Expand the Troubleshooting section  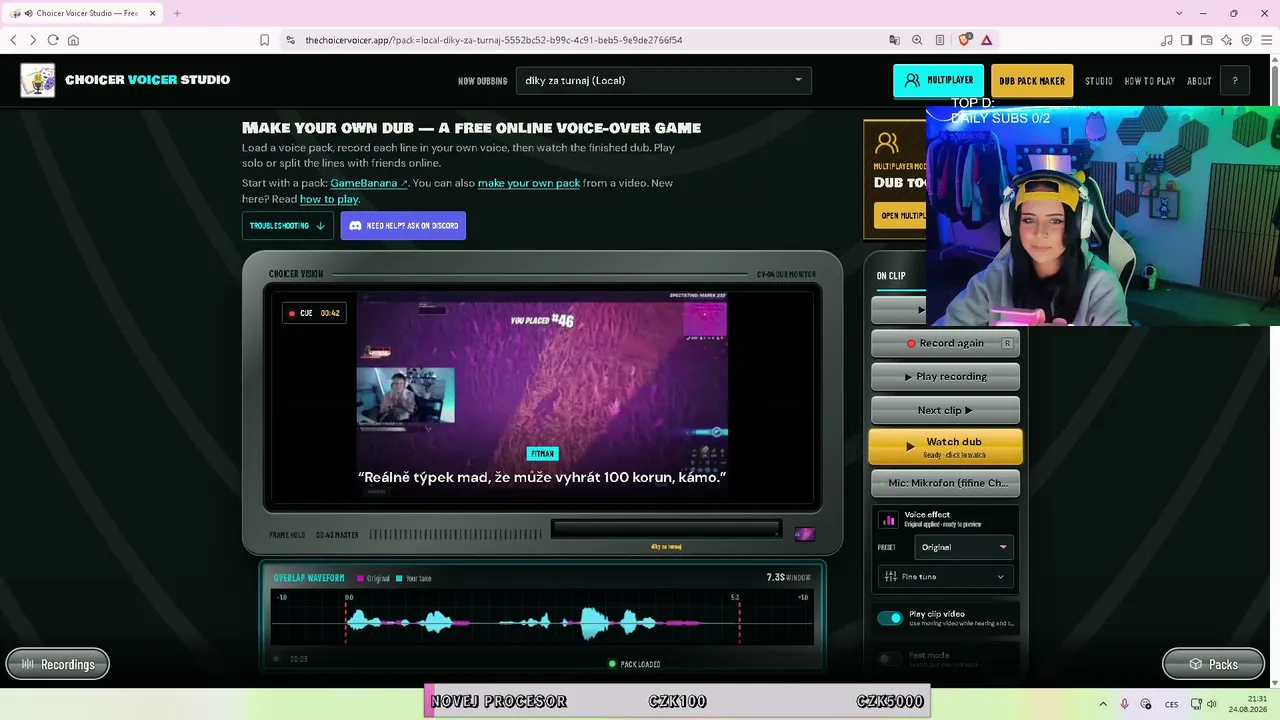(x=288, y=226)
